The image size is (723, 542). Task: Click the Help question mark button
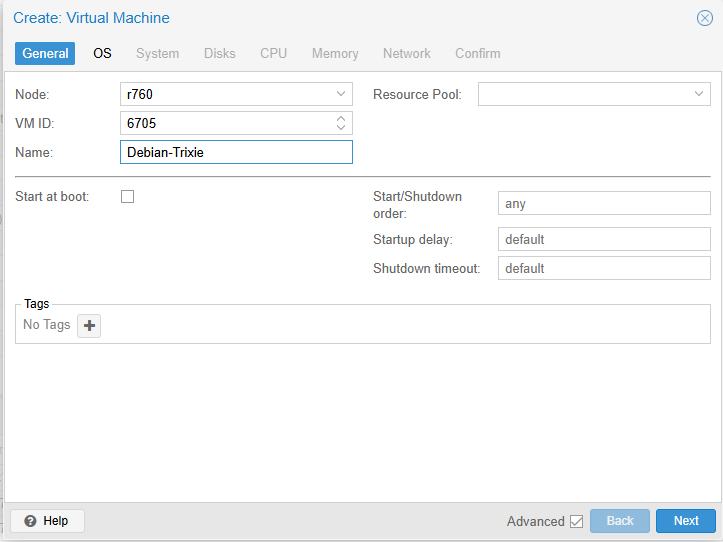tap(47, 521)
